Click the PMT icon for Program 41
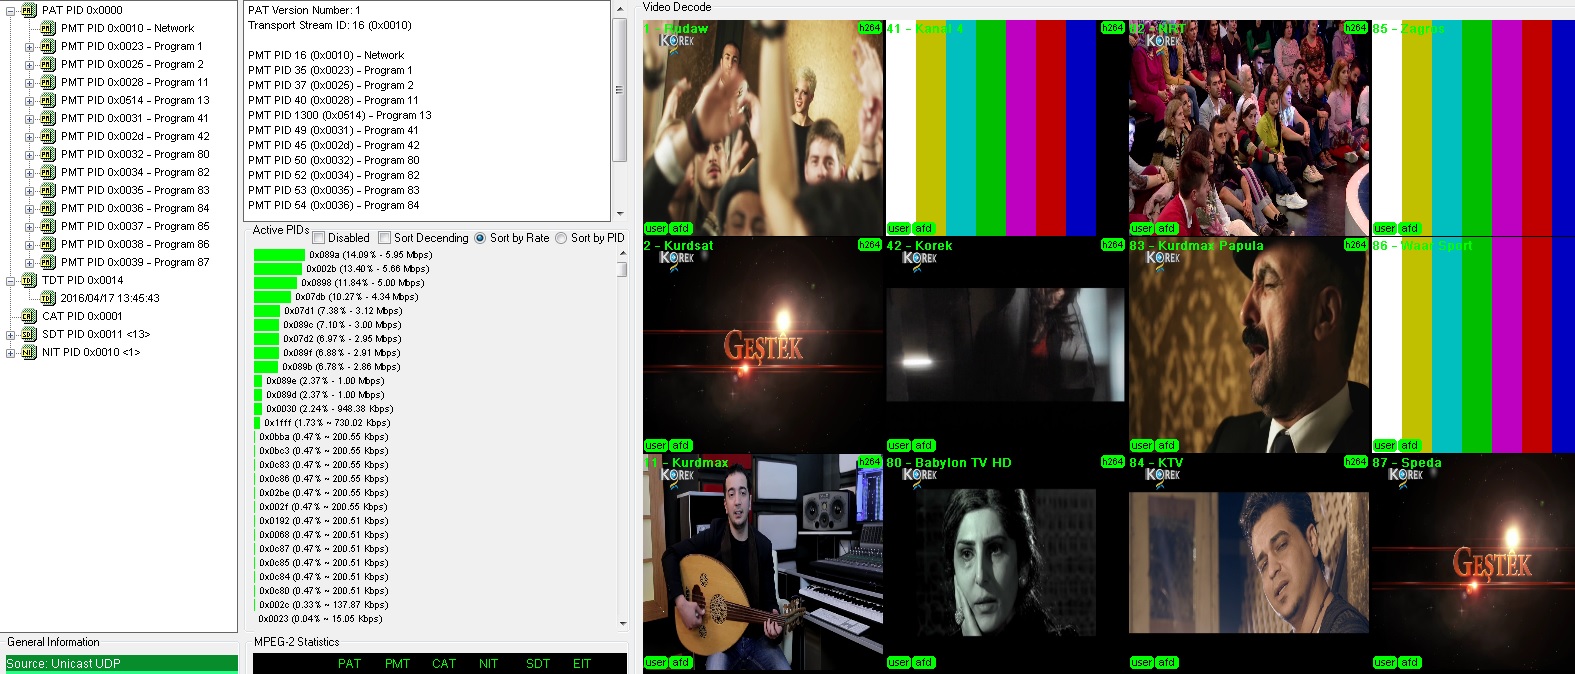This screenshot has height=674, width=1575. pos(47,118)
